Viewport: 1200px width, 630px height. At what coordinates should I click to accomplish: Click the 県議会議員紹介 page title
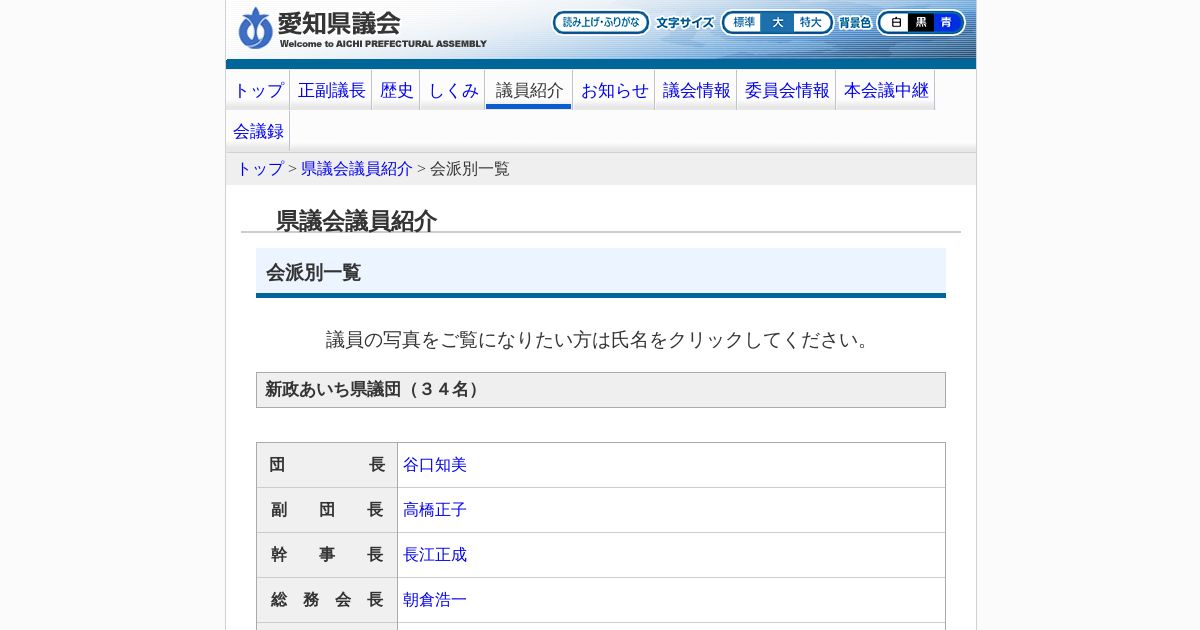click(357, 221)
